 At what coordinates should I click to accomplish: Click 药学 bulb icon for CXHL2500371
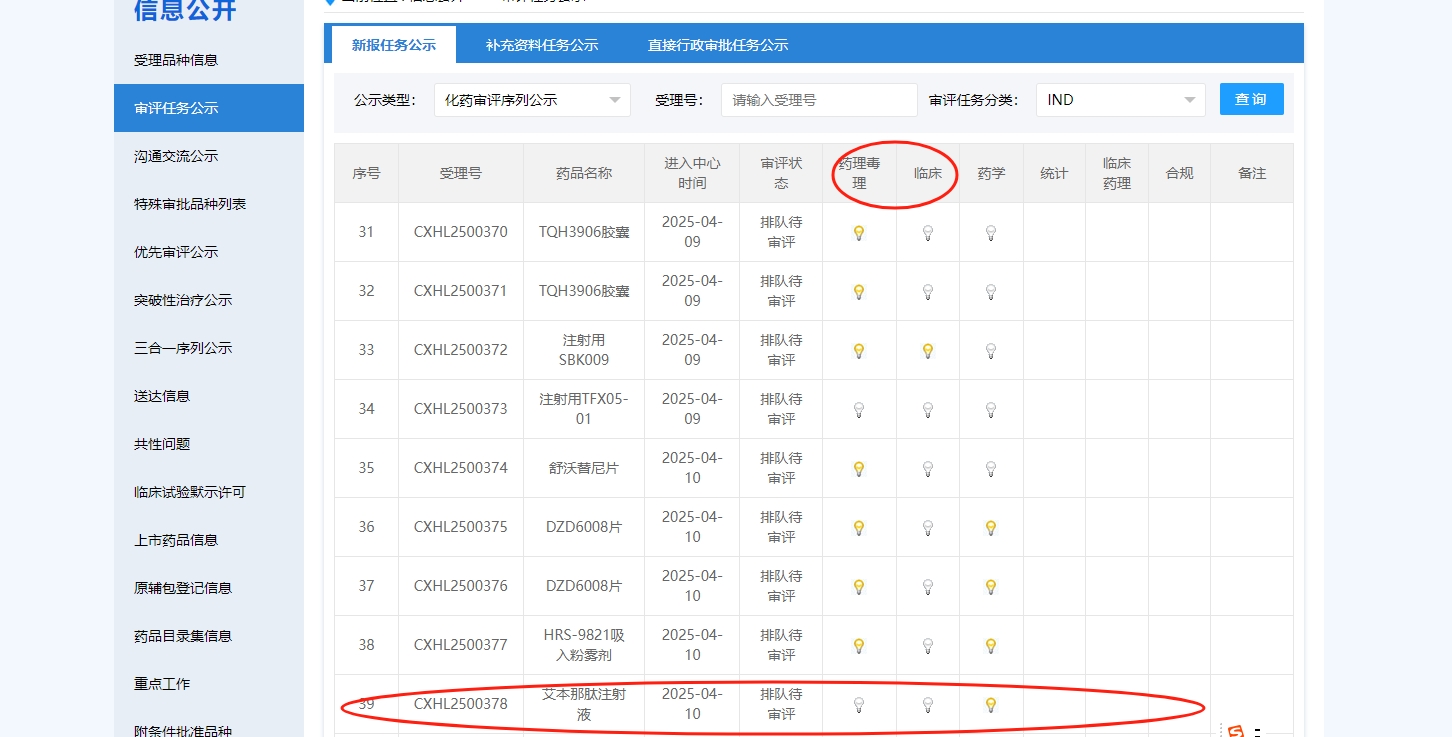[x=991, y=292]
